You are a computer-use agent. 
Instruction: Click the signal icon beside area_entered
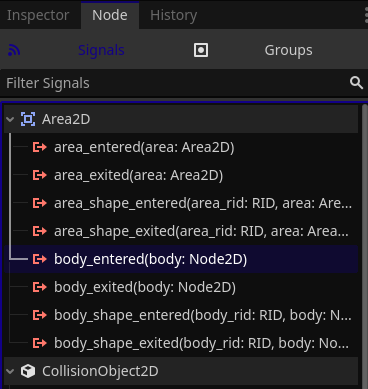40,147
